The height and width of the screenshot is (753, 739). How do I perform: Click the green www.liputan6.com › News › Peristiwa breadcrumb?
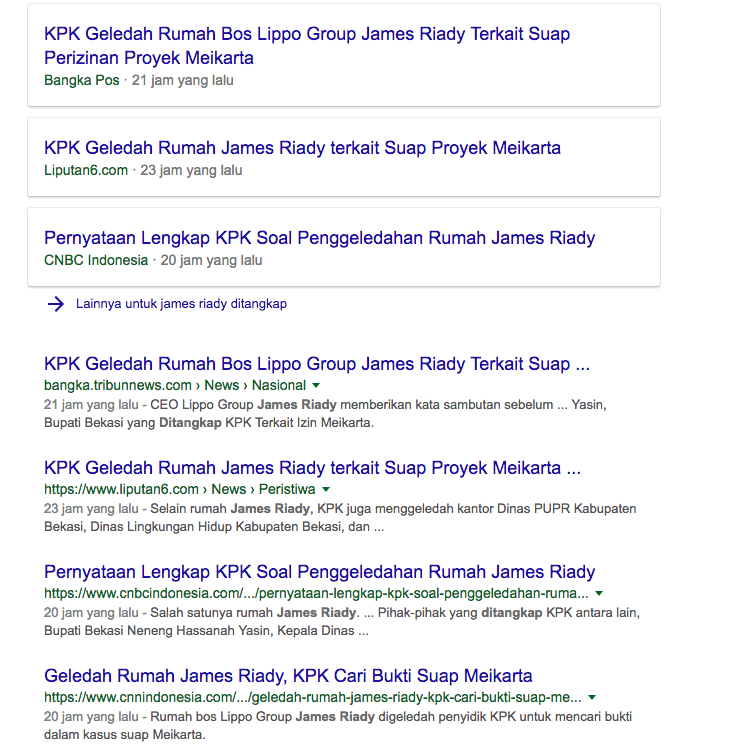click(179, 489)
